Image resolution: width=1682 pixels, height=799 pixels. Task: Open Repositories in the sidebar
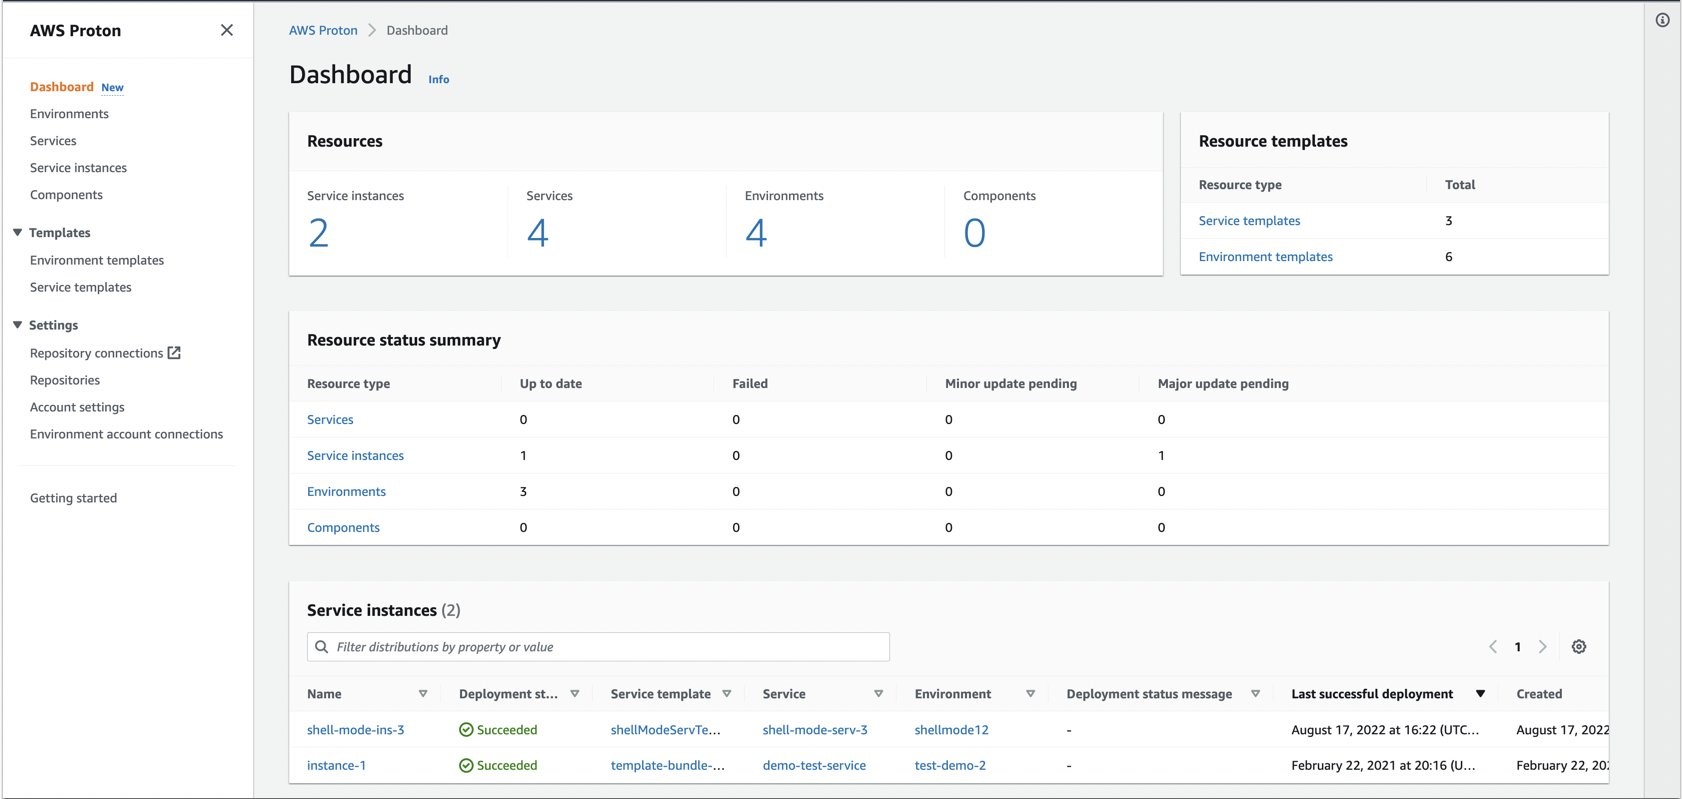(65, 380)
